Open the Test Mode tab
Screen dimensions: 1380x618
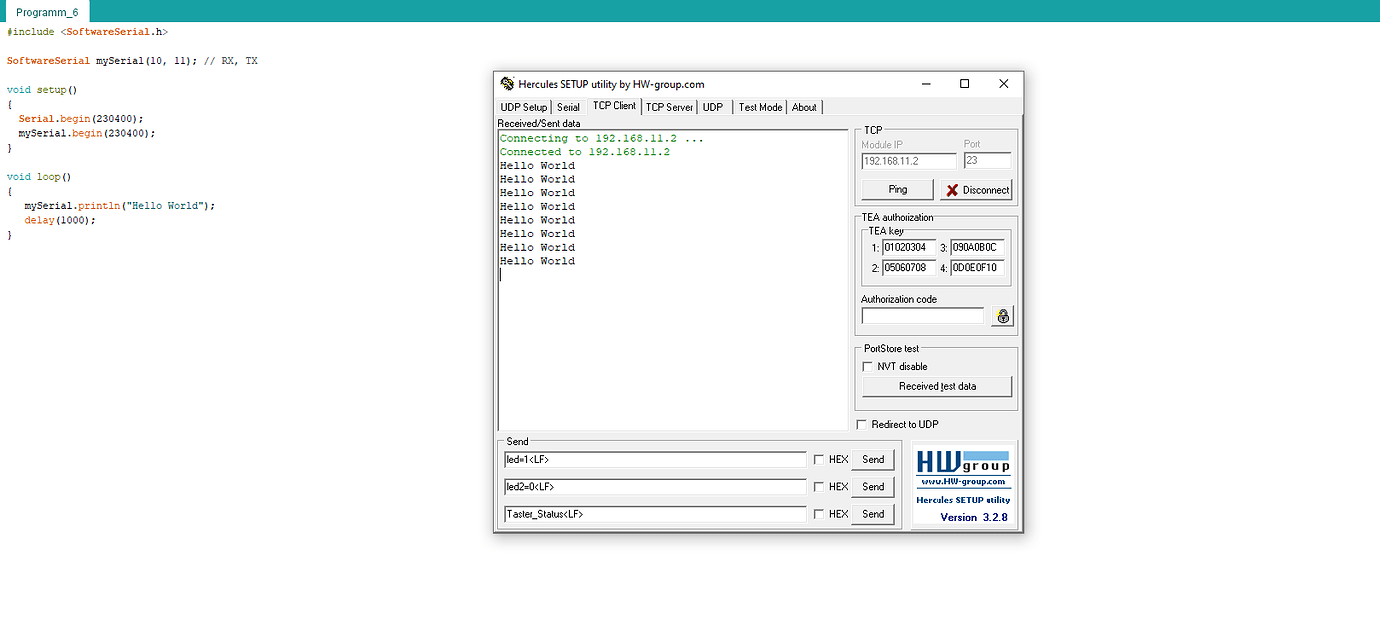(x=759, y=107)
